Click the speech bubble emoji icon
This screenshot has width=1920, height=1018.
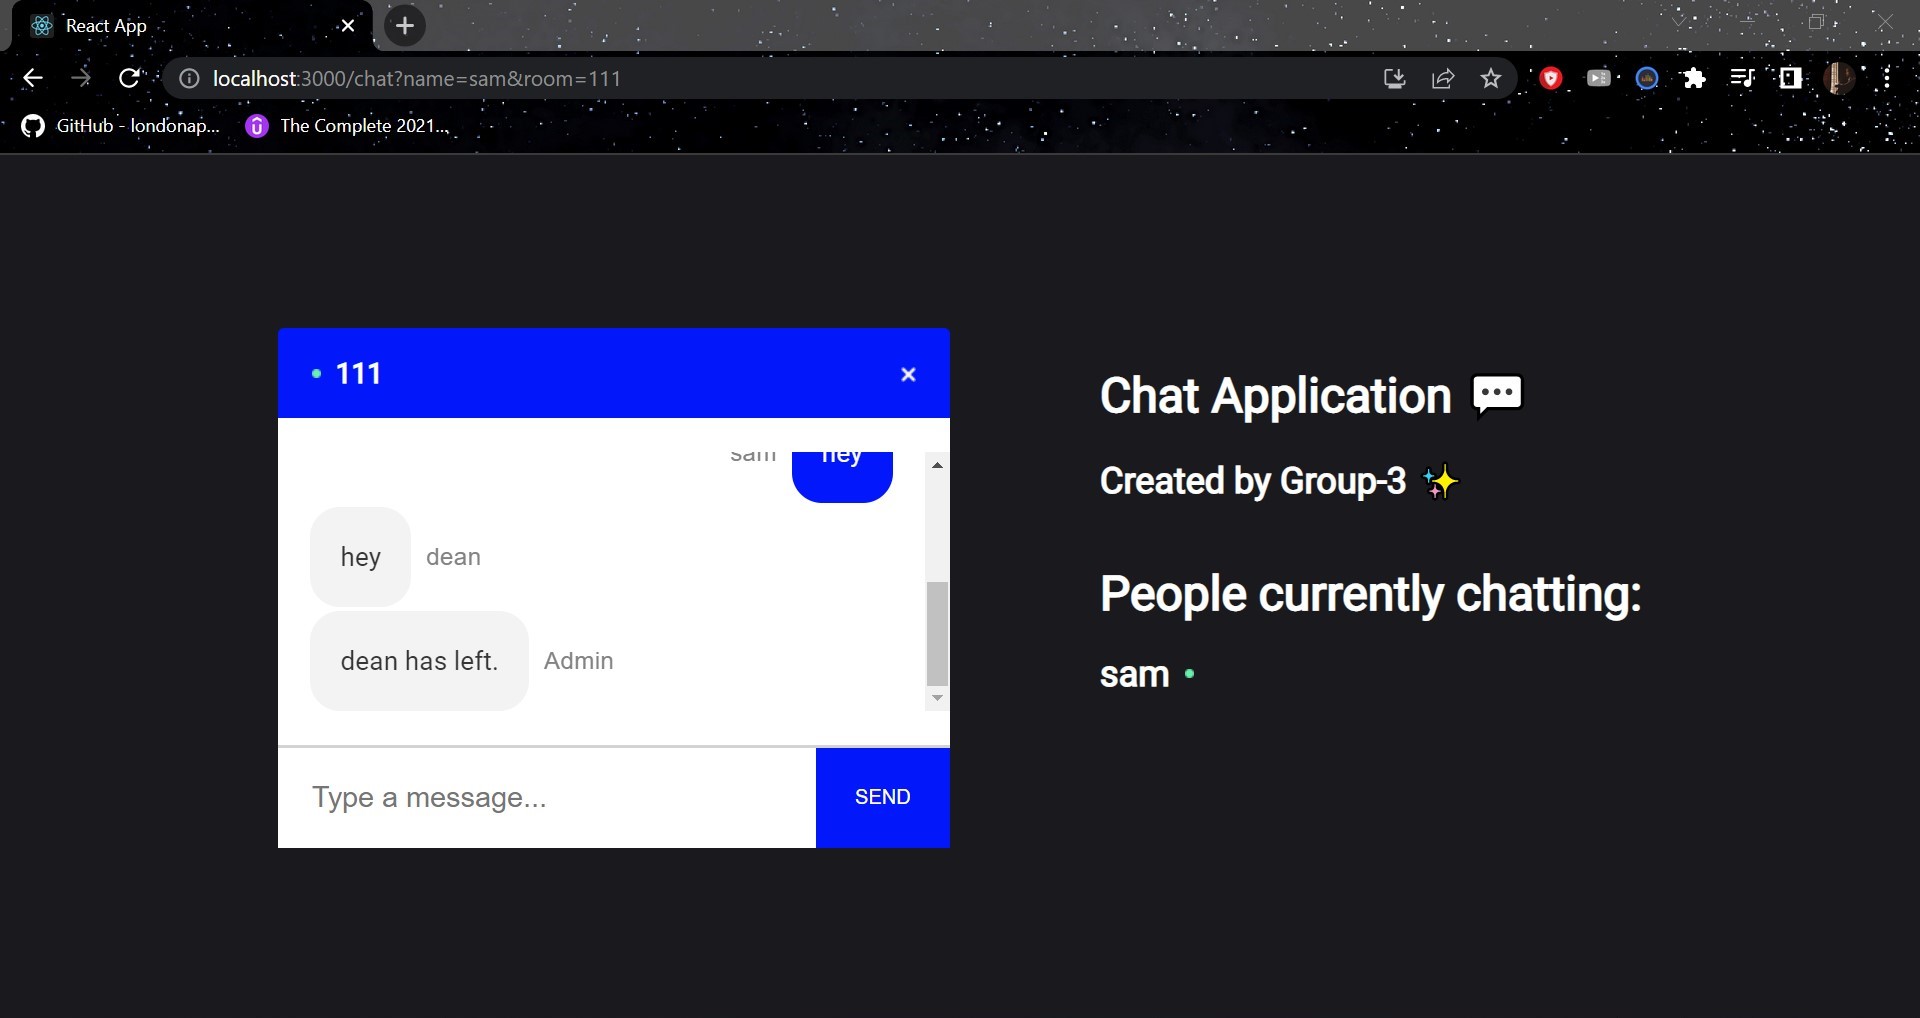coord(1497,395)
